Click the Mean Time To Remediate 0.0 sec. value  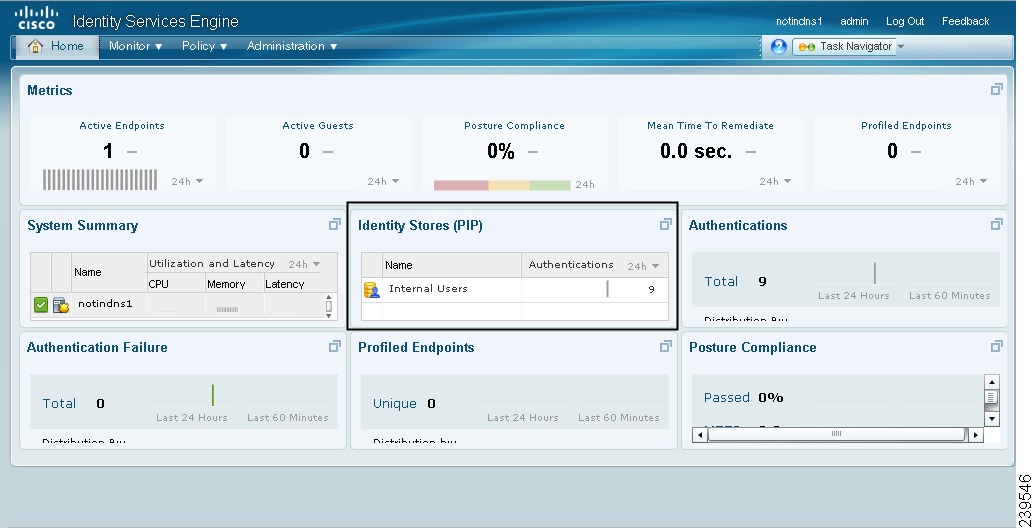pos(696,151)
